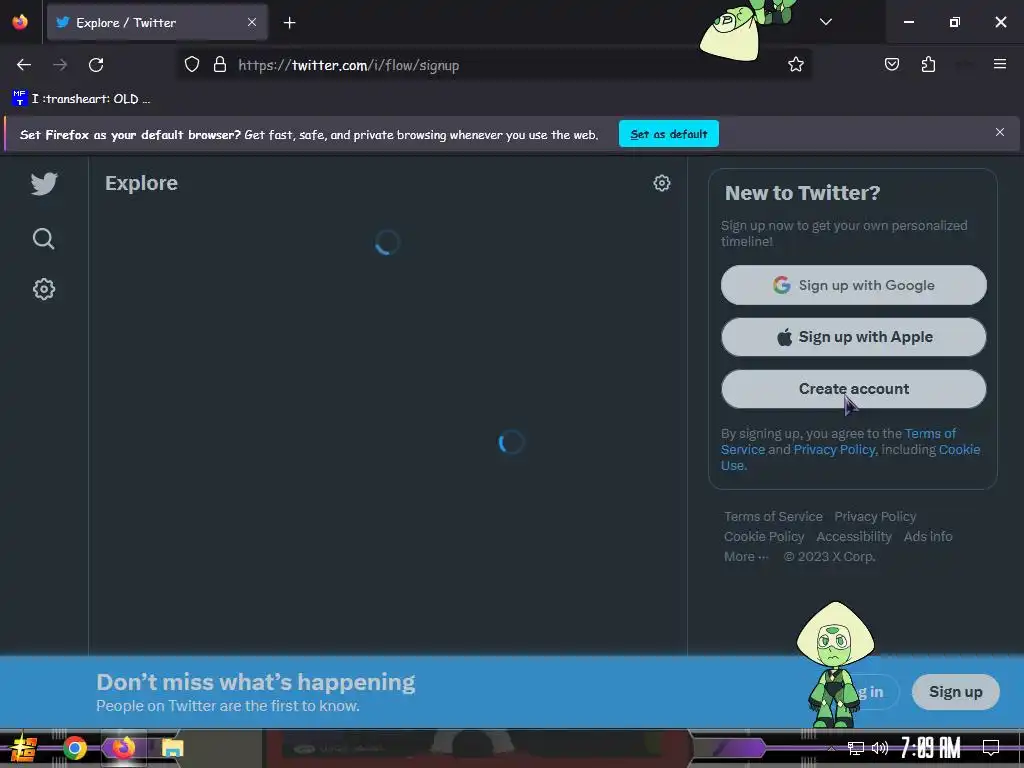The width and height of the screenshot is (1024, 768).
Task: View site security padlock info
Action: tap(220, 65)
